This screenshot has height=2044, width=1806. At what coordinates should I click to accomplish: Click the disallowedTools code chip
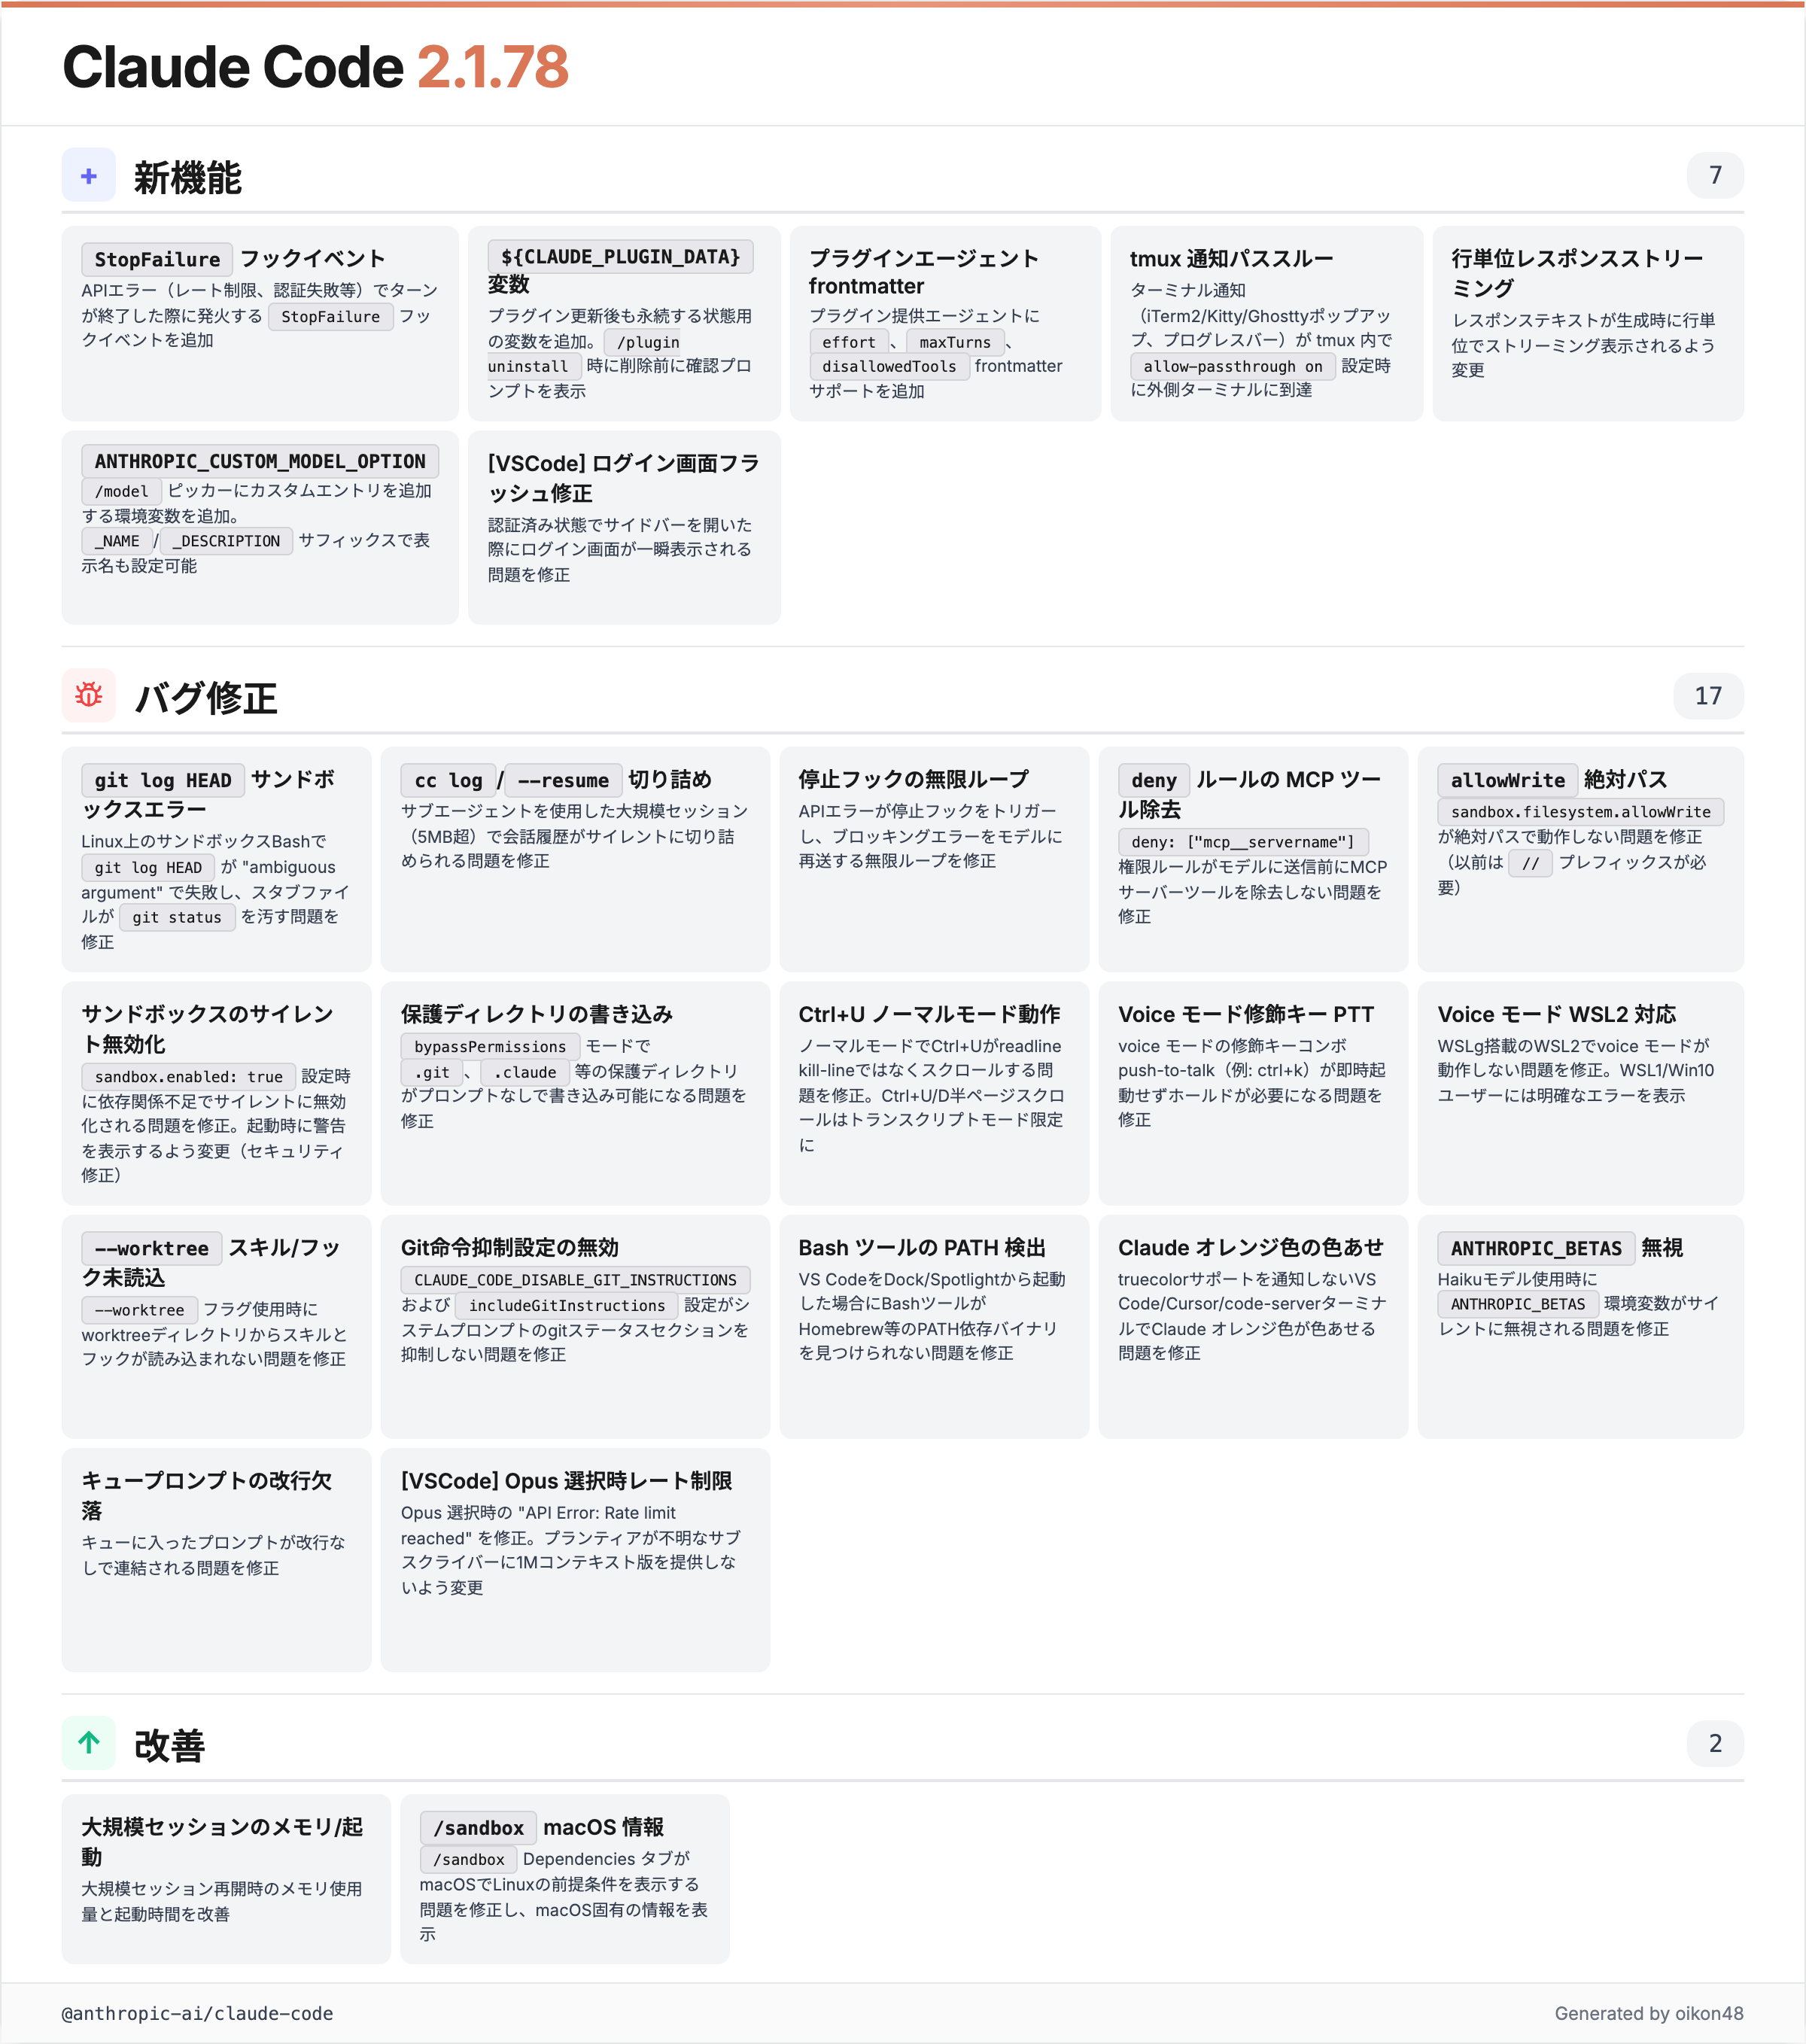(889, 367)
